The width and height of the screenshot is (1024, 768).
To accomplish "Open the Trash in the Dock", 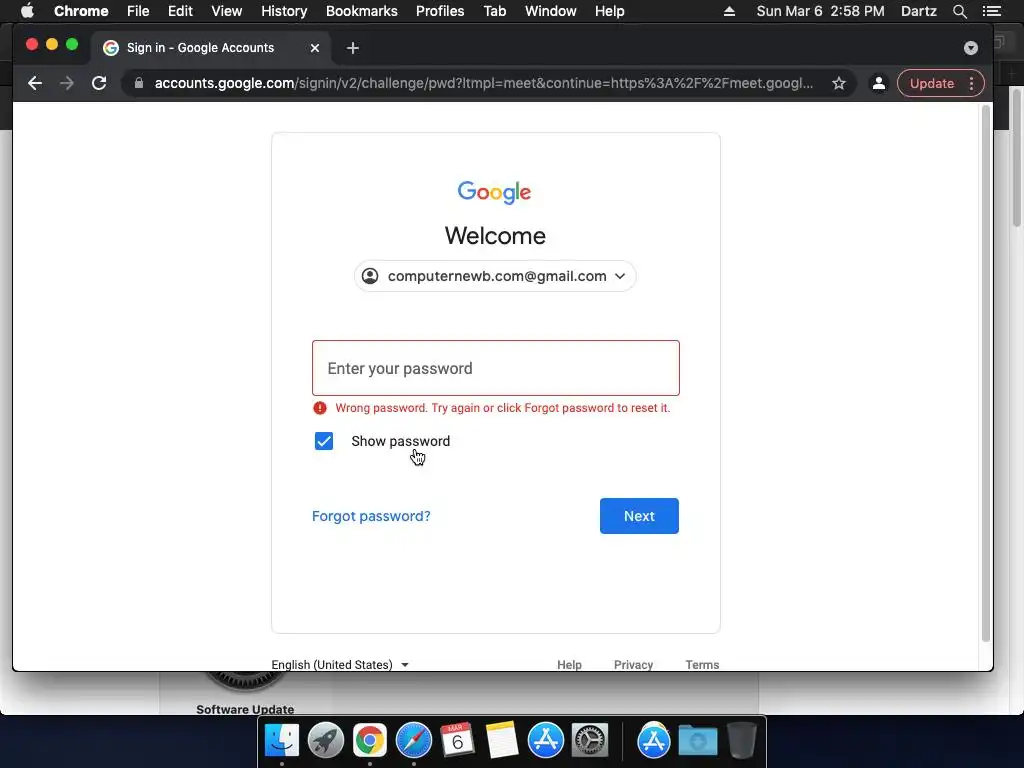I will 742,740.
